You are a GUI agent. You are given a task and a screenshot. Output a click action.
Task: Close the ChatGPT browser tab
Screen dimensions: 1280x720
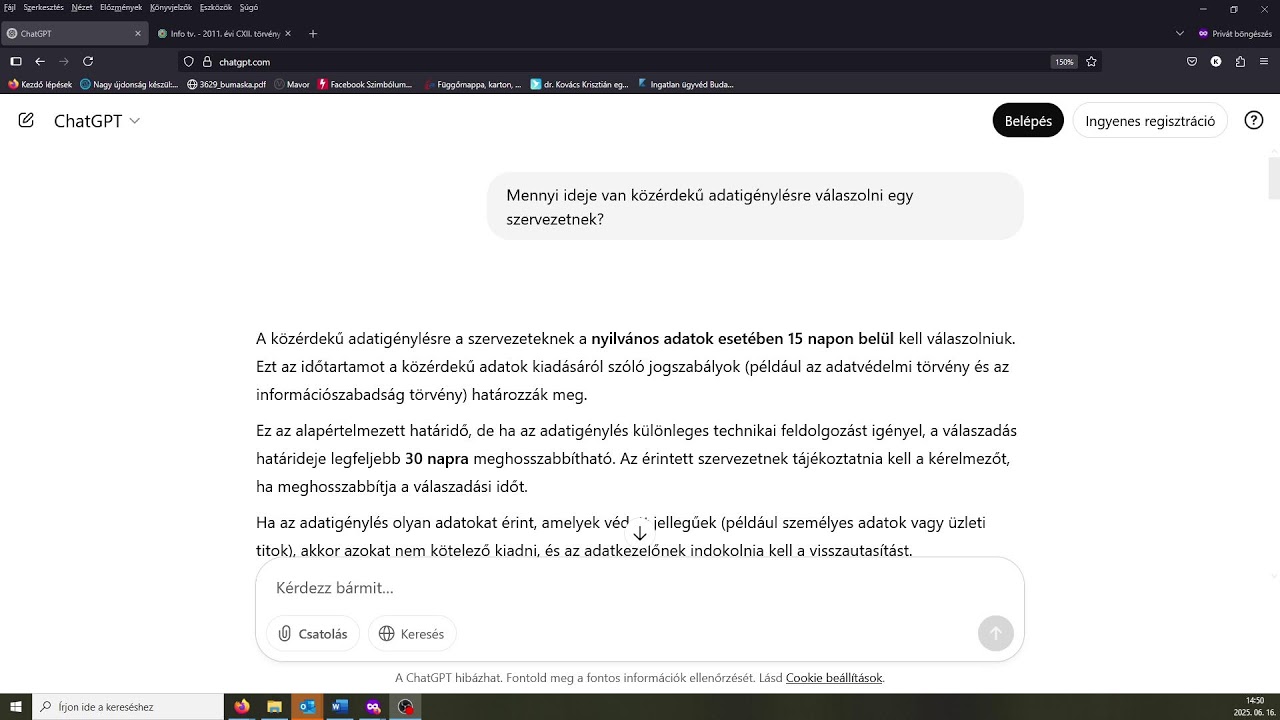click(x=138, y=33)
